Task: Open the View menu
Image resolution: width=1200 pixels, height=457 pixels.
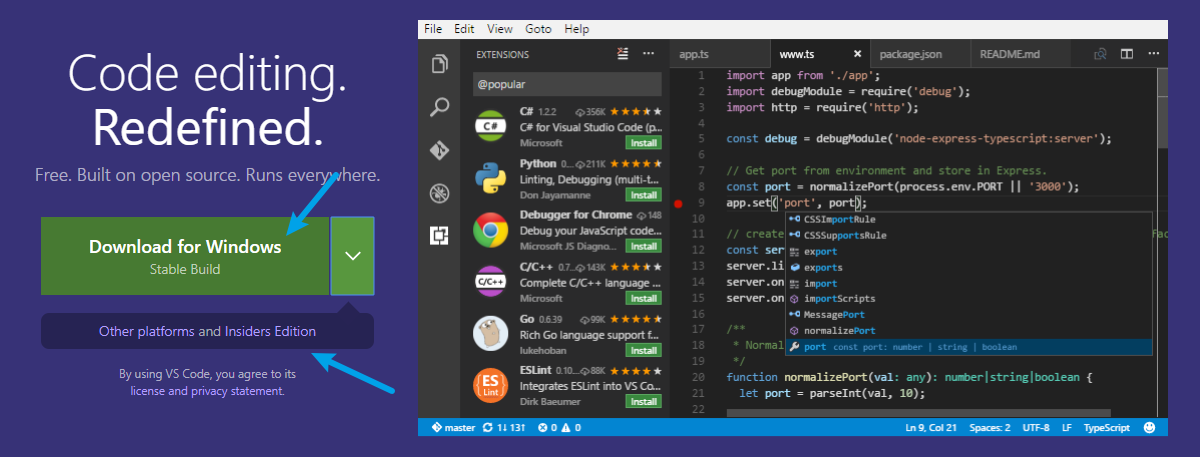Action: point(500,29)
